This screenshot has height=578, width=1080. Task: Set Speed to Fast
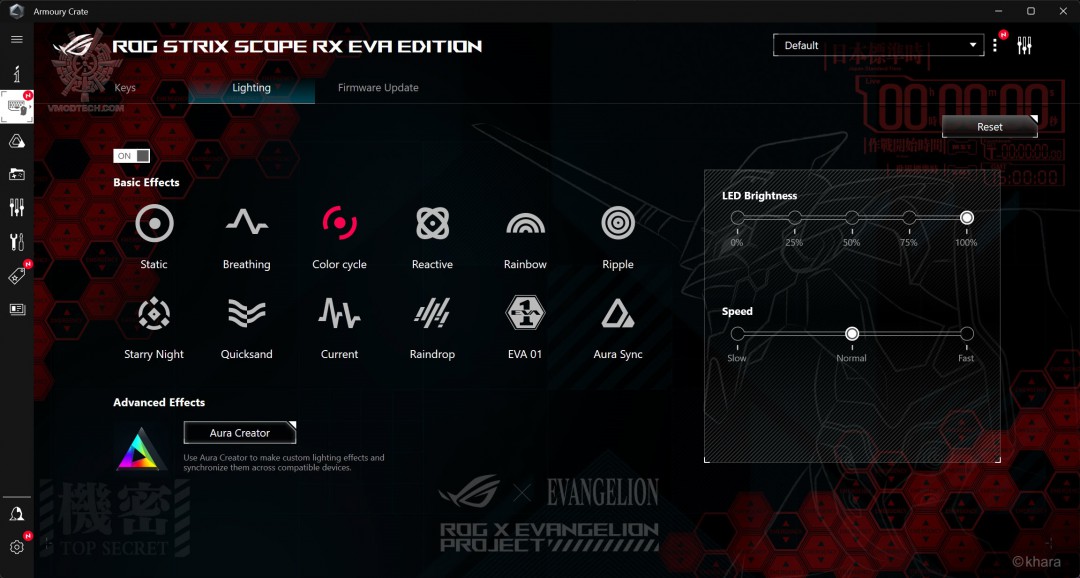coord(966,334)
